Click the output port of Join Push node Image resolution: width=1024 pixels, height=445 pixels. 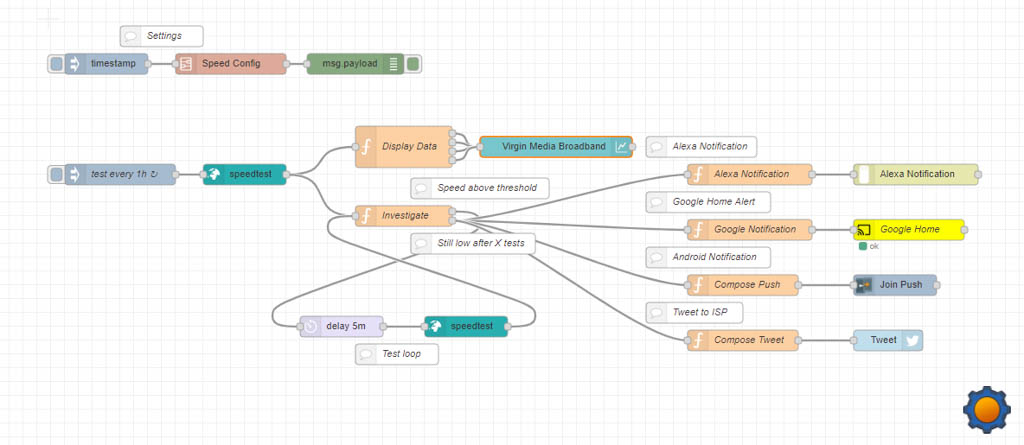937,285
